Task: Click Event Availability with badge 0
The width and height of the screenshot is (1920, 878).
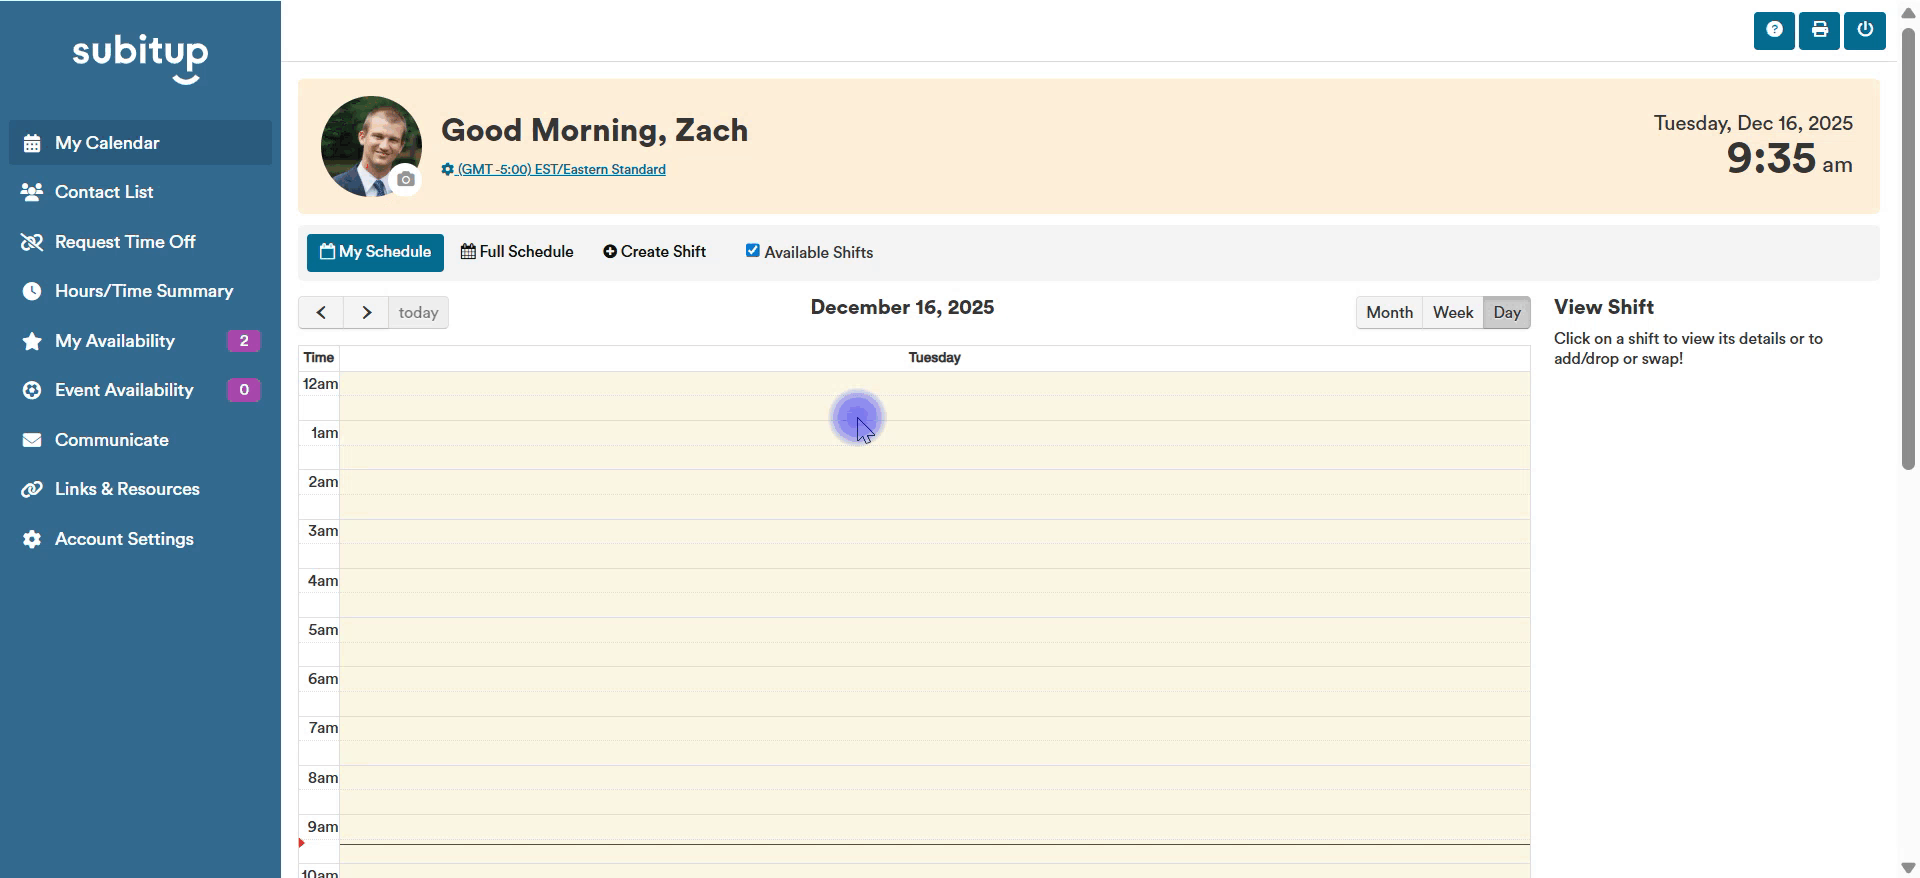Action: (124, 390)
